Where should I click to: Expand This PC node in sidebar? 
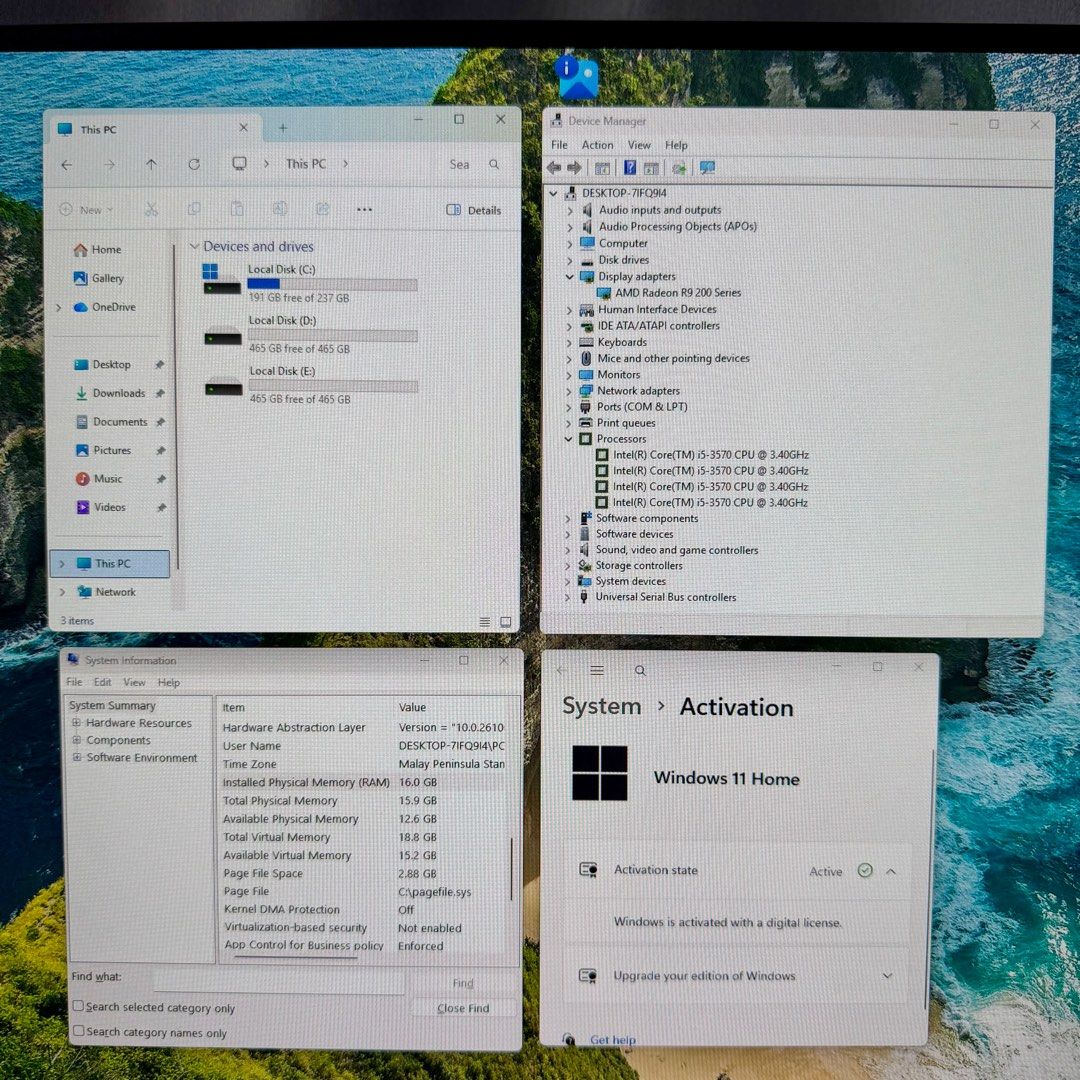(x=62, y=563)
